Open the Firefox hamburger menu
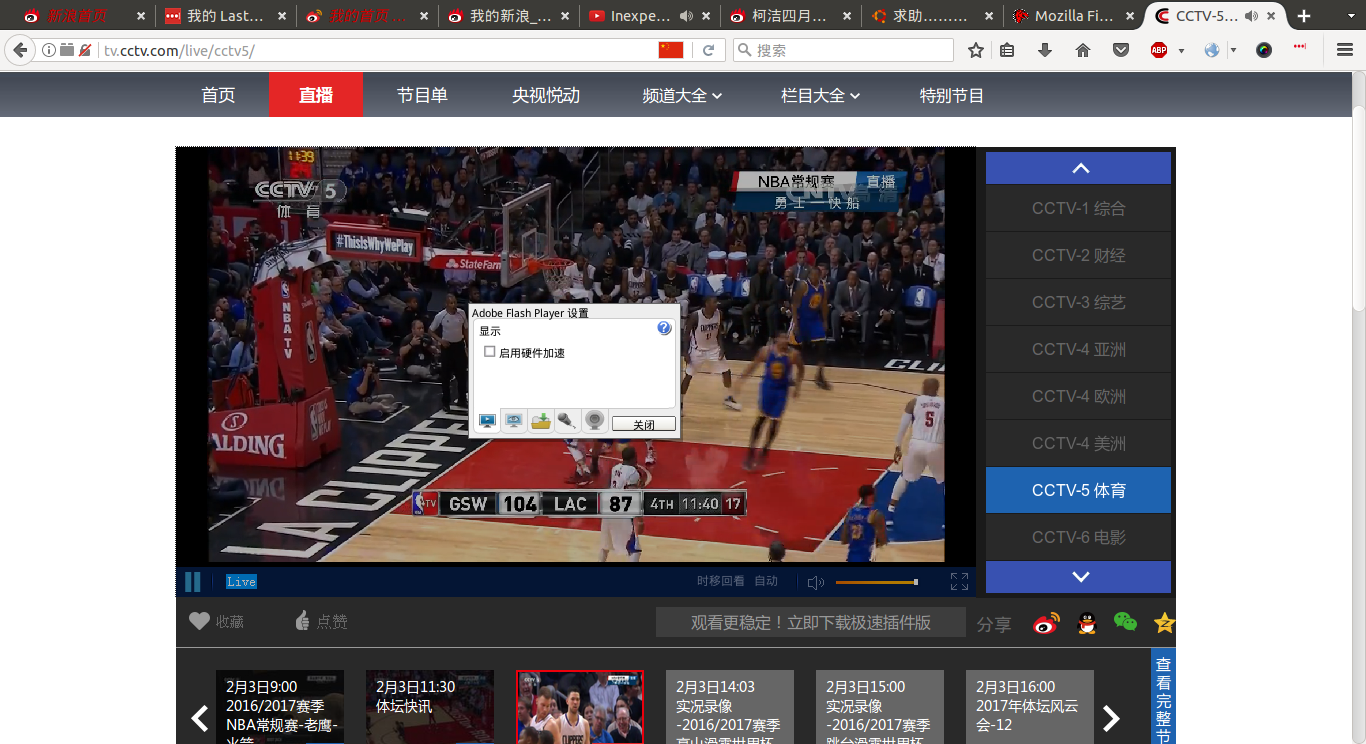Viewport: 1366px width, 744px height. [x=1345, y=50]
